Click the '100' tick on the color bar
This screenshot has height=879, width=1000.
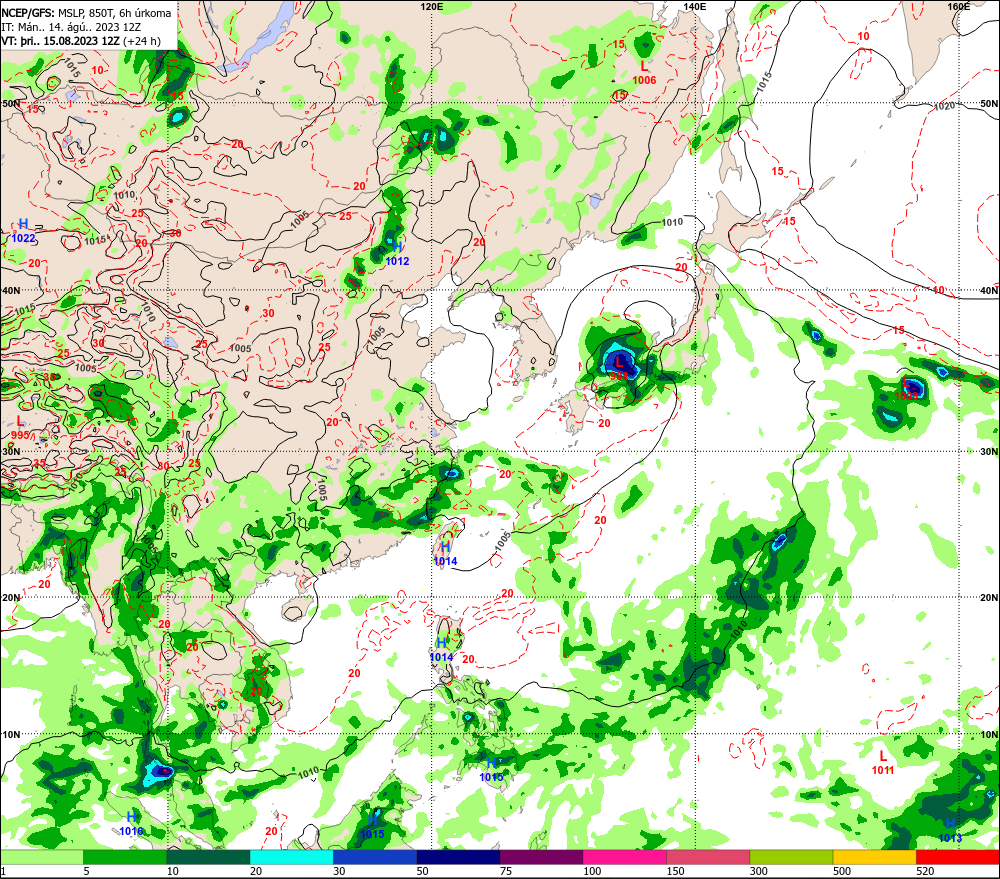[x=592, y=871]
